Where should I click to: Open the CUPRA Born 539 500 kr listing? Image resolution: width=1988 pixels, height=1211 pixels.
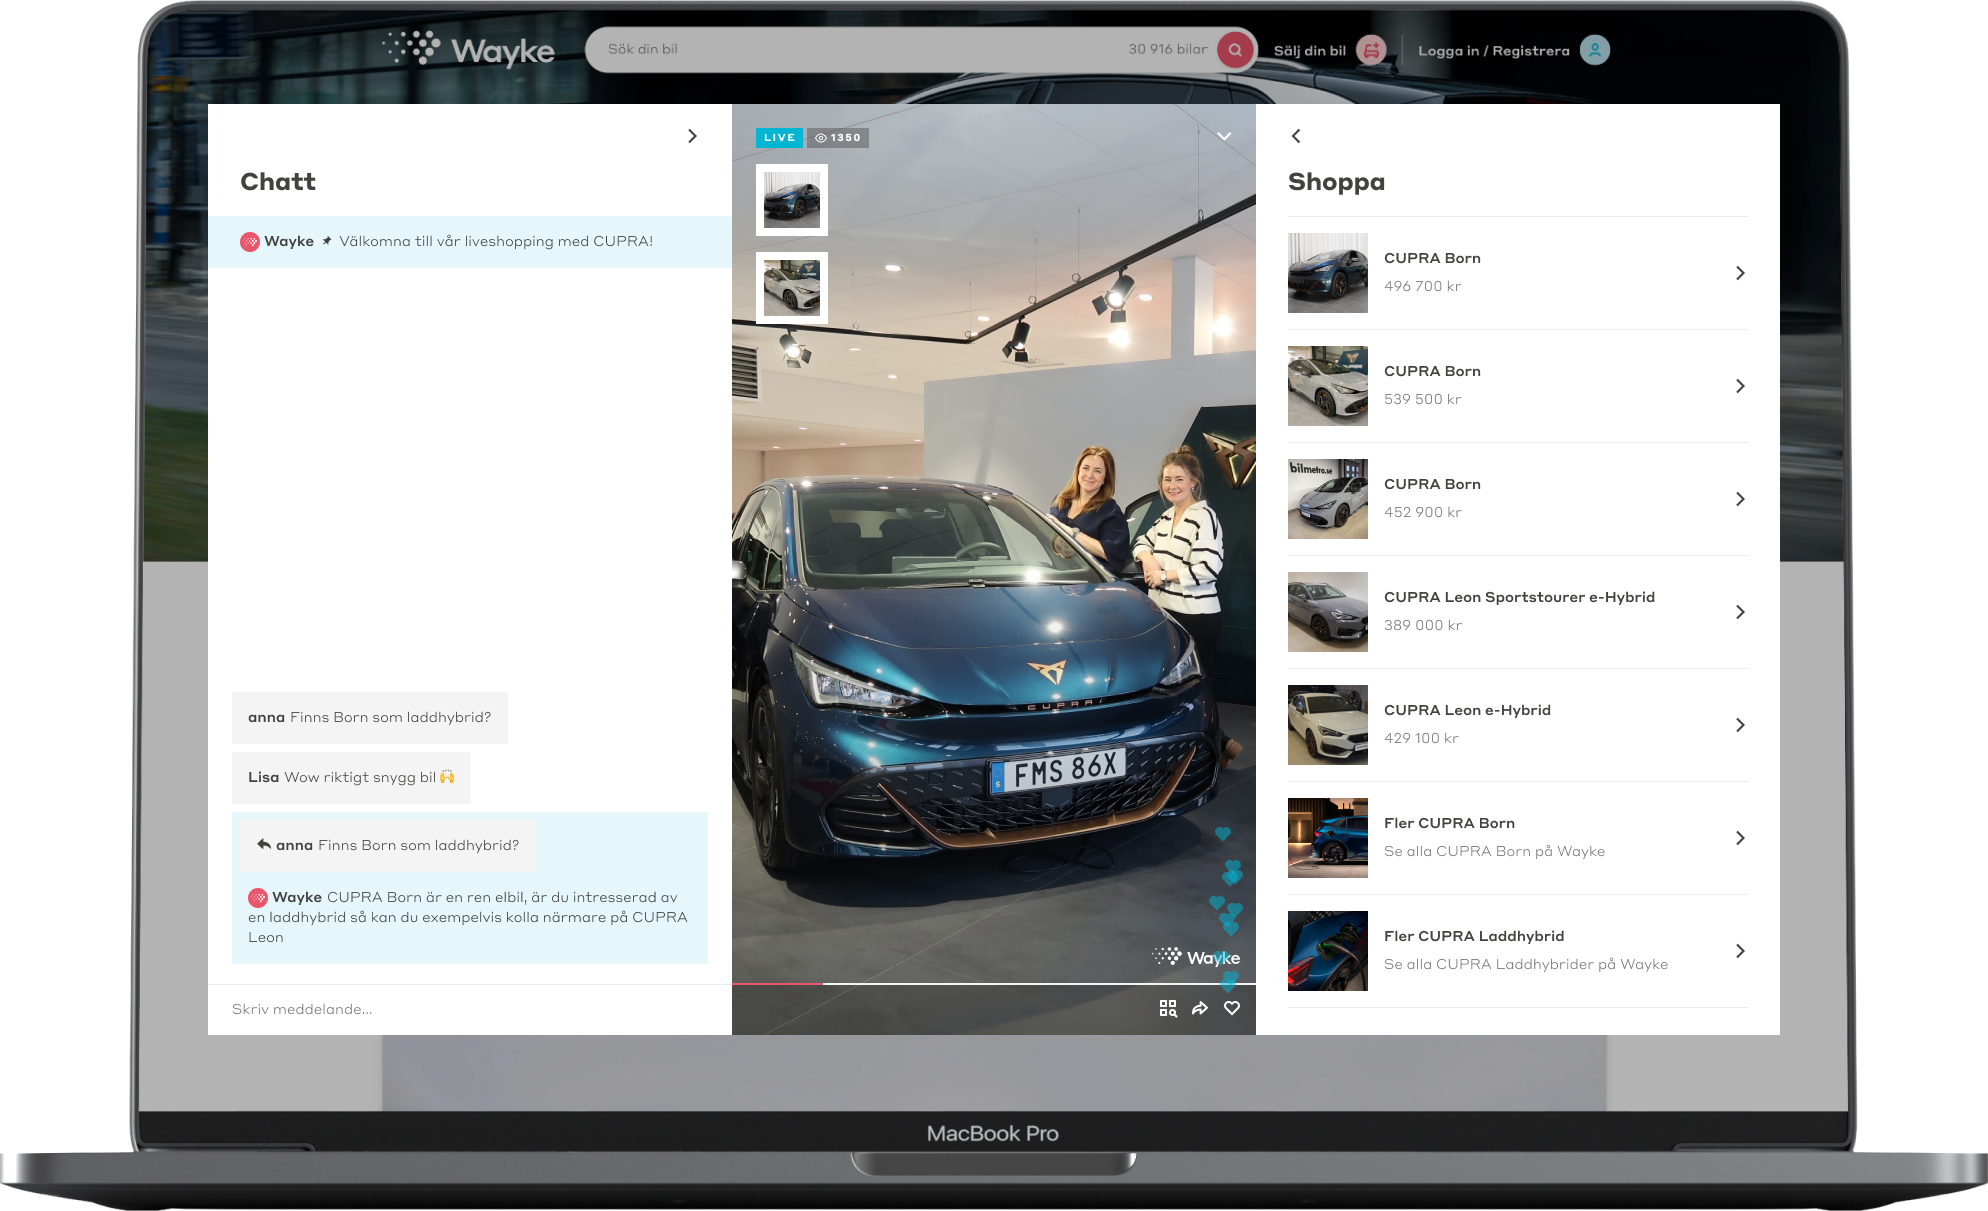[x=1518, y=386]
